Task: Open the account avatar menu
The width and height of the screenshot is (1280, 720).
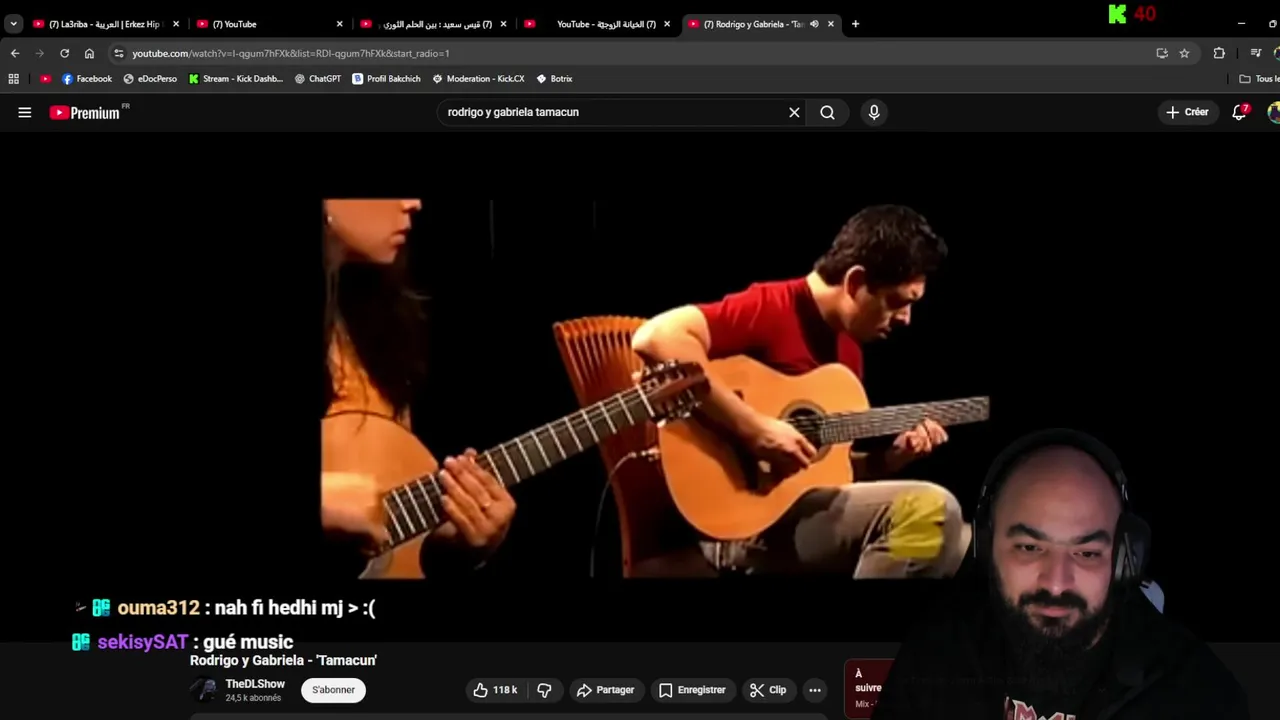Action: click(1273, 112)
